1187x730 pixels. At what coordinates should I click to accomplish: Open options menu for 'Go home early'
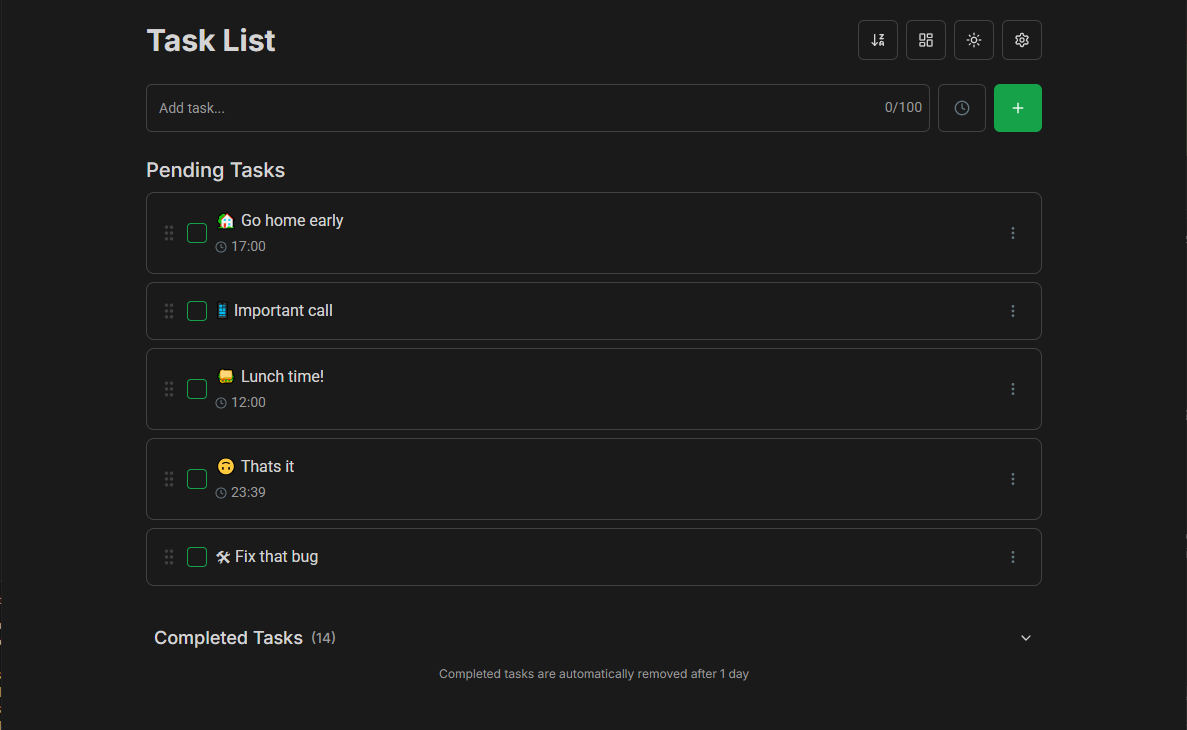[x=1012, y=233]
